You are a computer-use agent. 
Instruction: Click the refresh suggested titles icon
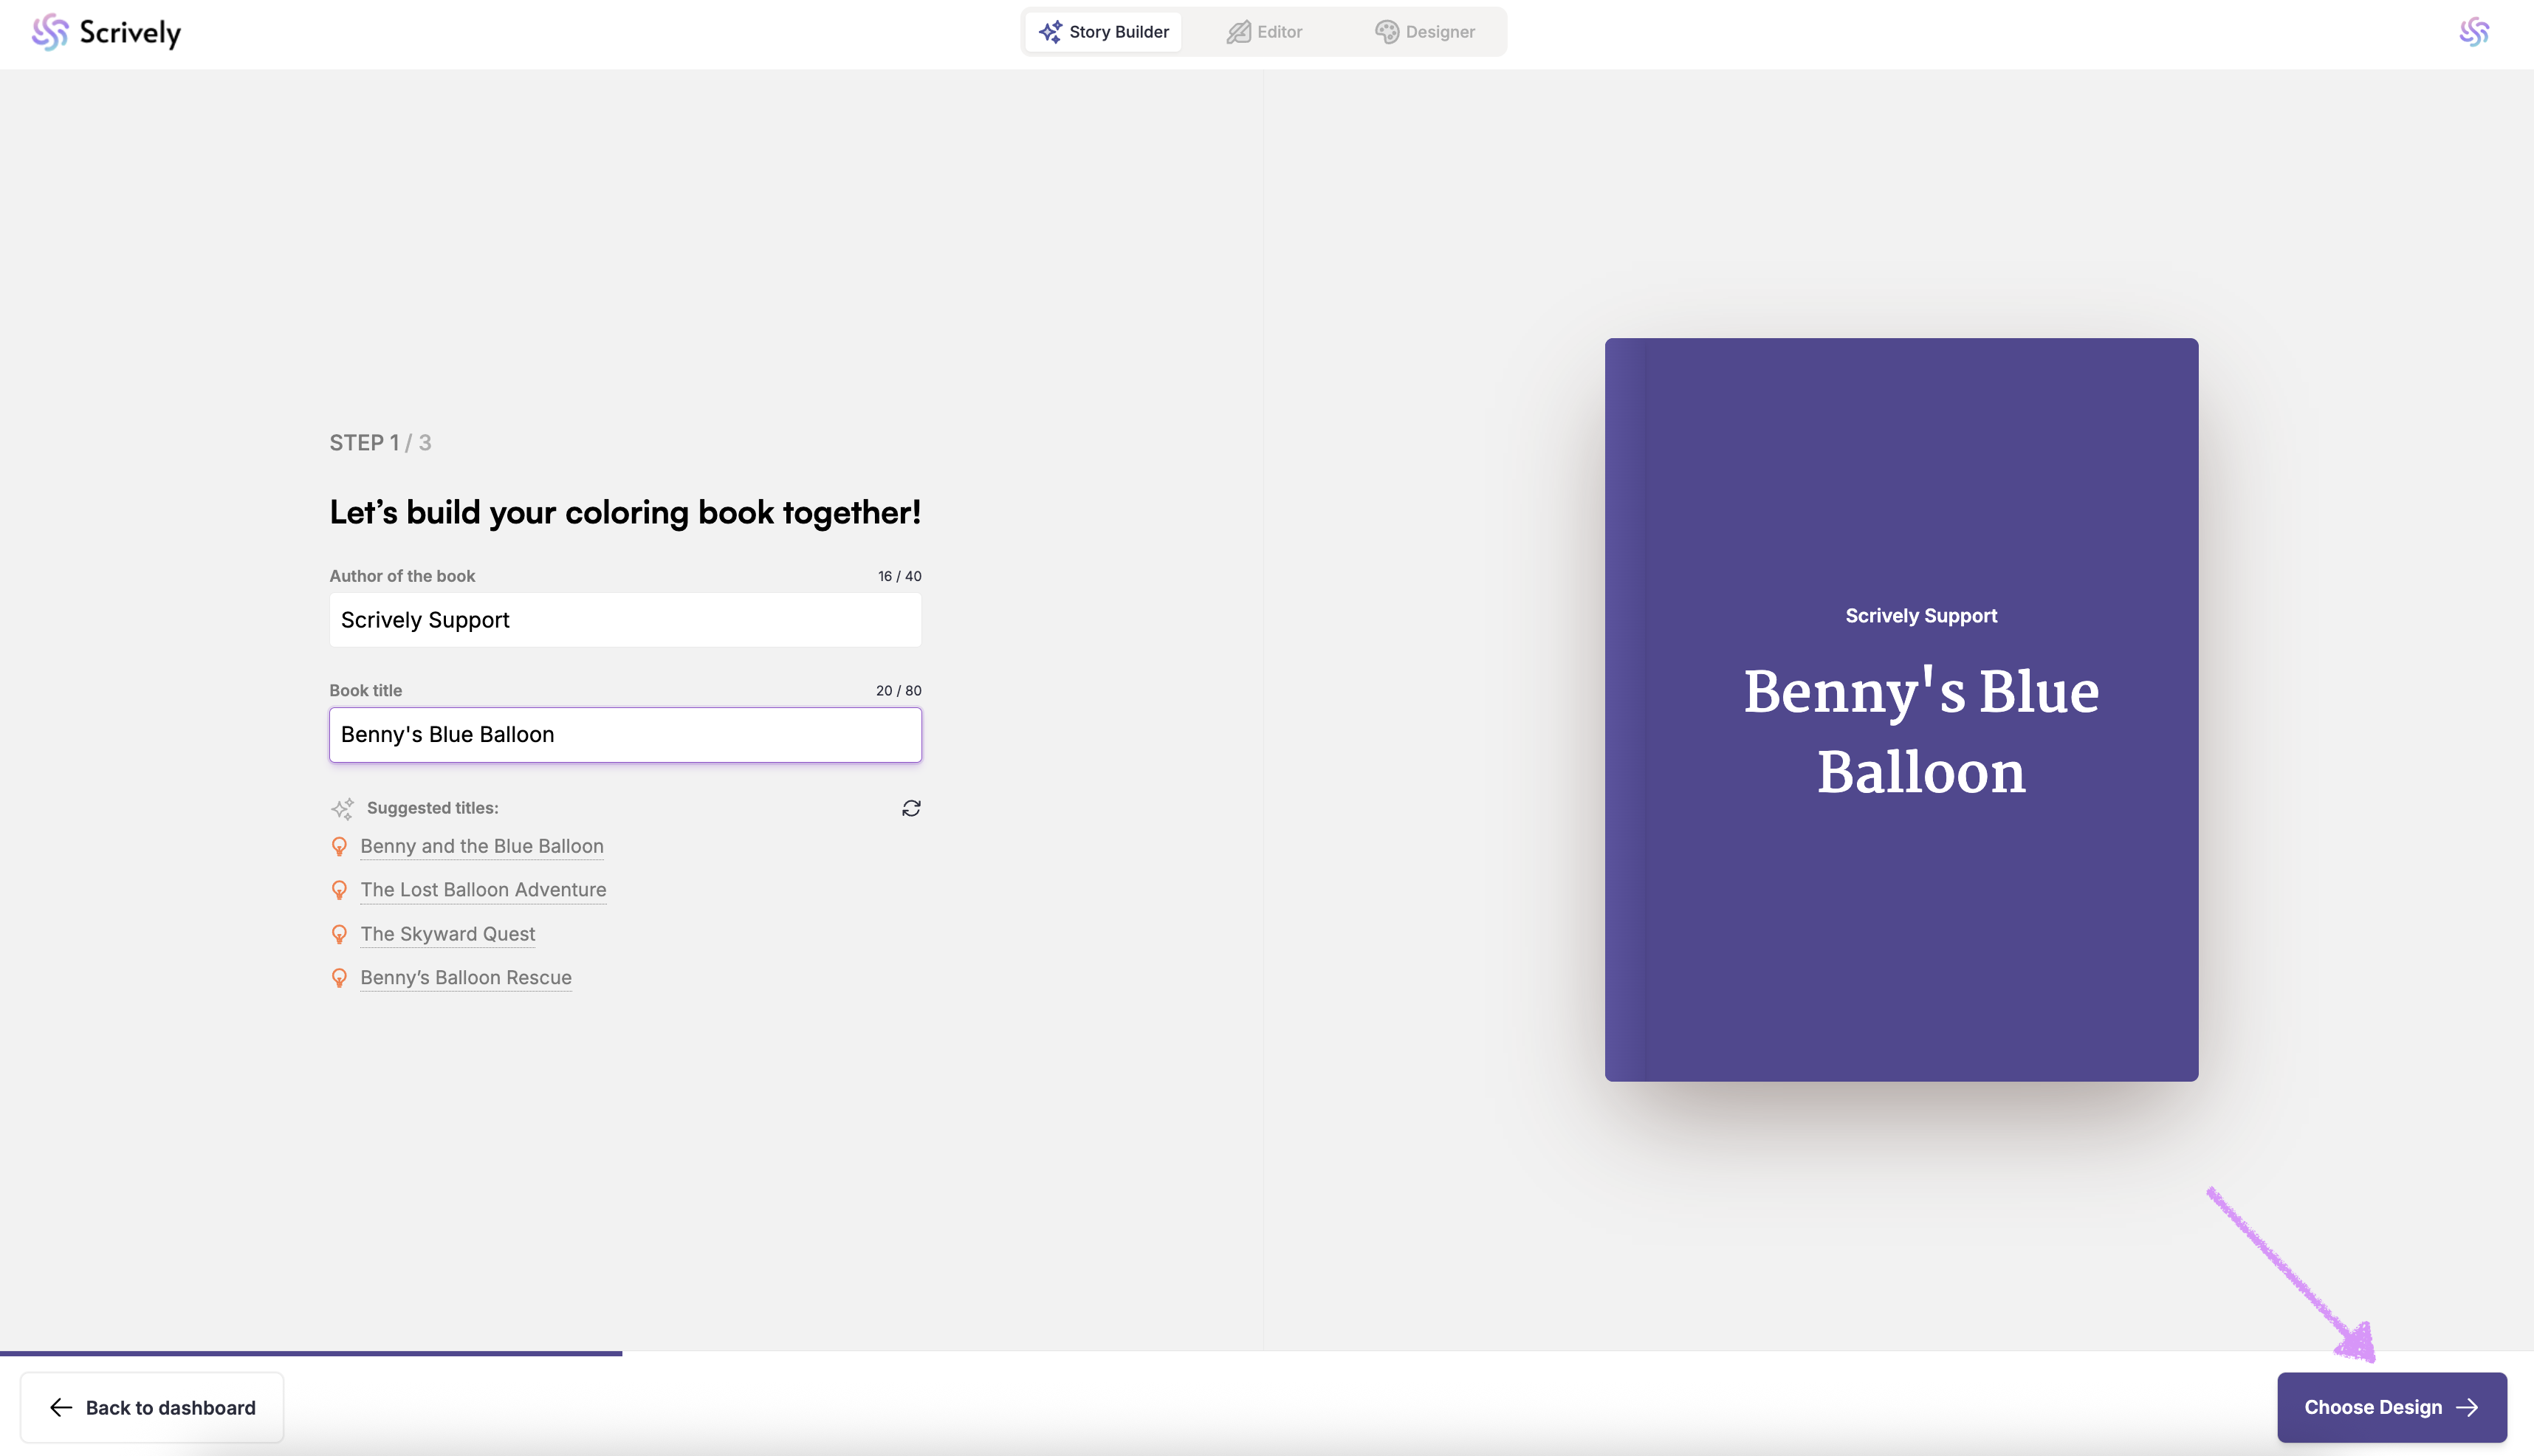point(911,808)
